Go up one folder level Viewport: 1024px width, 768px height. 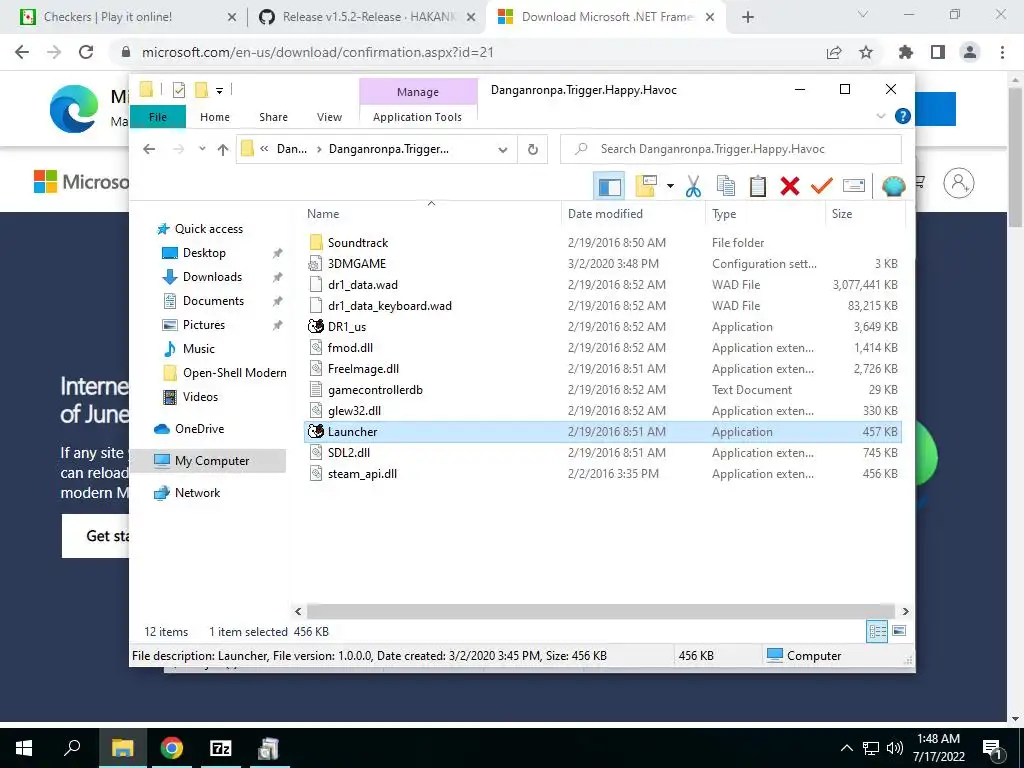click(223, 150)
